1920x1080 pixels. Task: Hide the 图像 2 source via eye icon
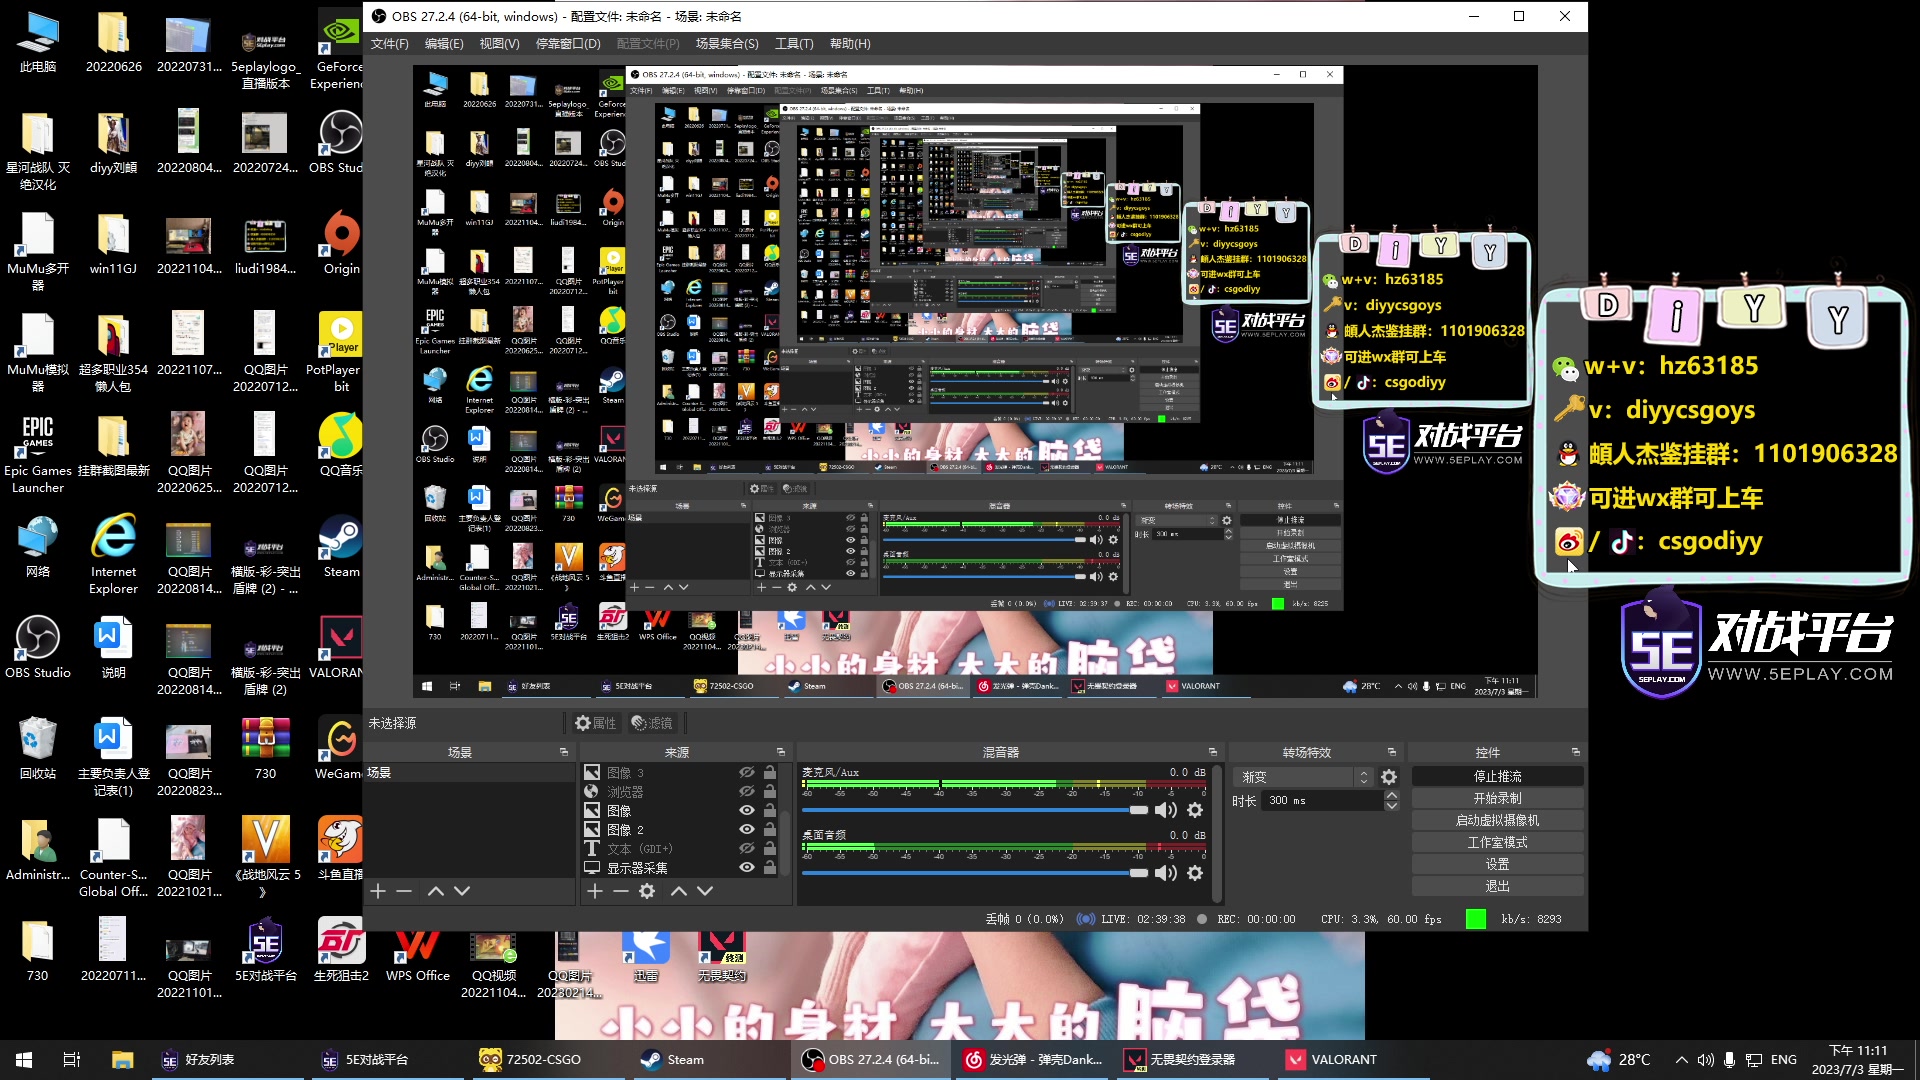click(x=746, y=830)
